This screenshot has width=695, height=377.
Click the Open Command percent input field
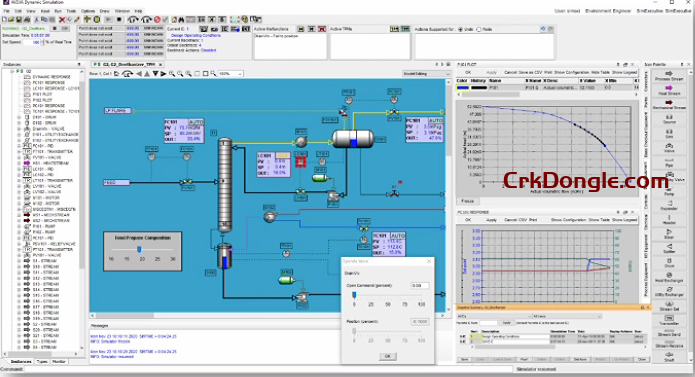click(419, 286)
